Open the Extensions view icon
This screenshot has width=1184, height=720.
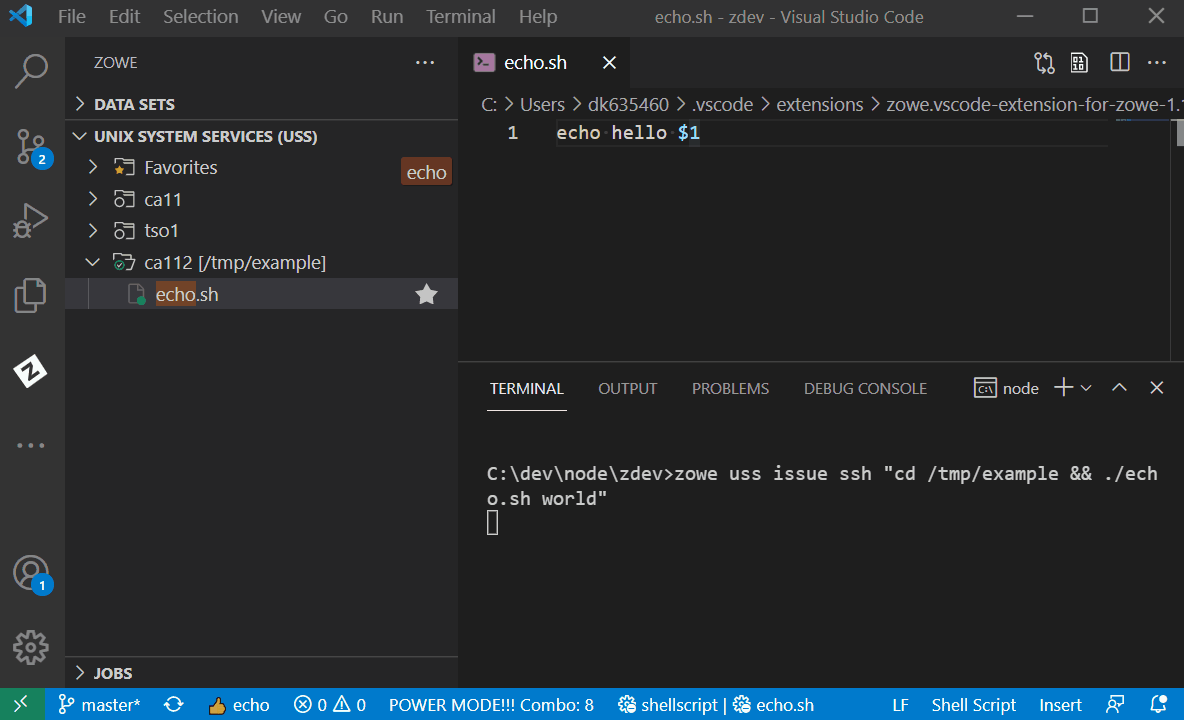click(30, 295)
